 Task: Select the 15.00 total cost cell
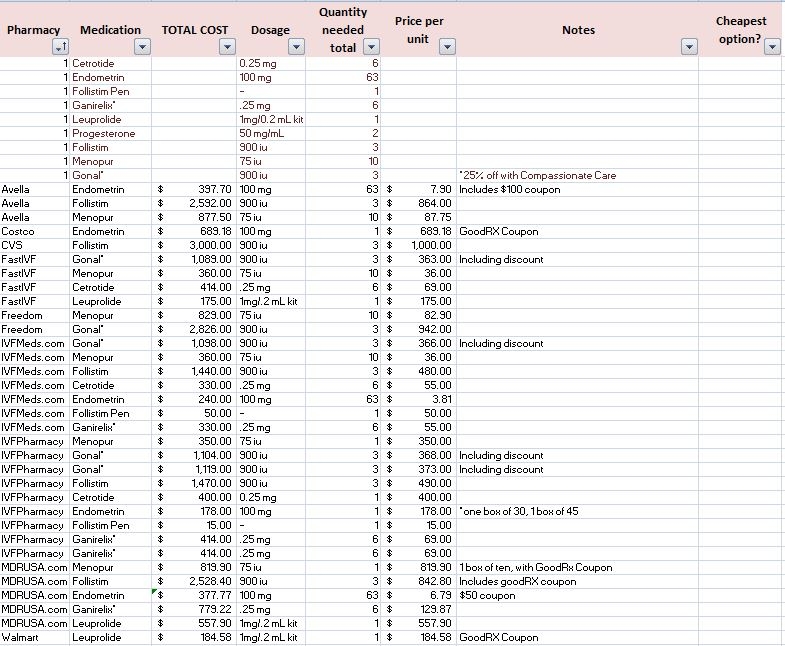click(194, 526)
